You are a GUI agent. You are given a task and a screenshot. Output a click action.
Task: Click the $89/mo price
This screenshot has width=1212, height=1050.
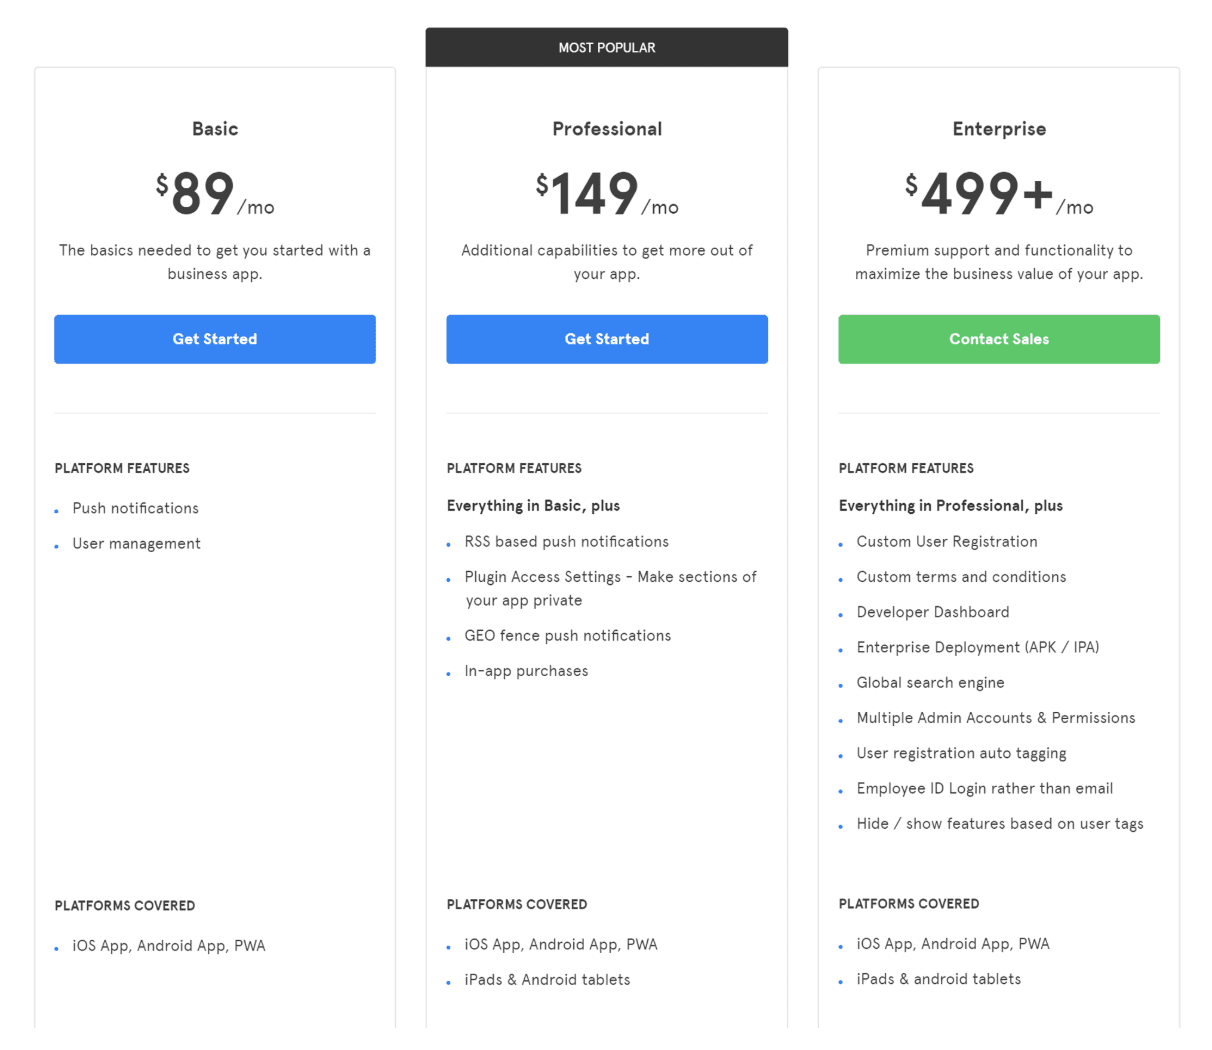pyautogui.click(x=215, y=194)
